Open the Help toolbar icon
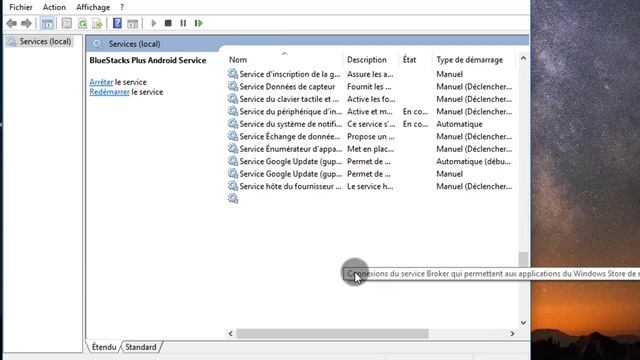 pyautogui.click(x=117, y=23)
